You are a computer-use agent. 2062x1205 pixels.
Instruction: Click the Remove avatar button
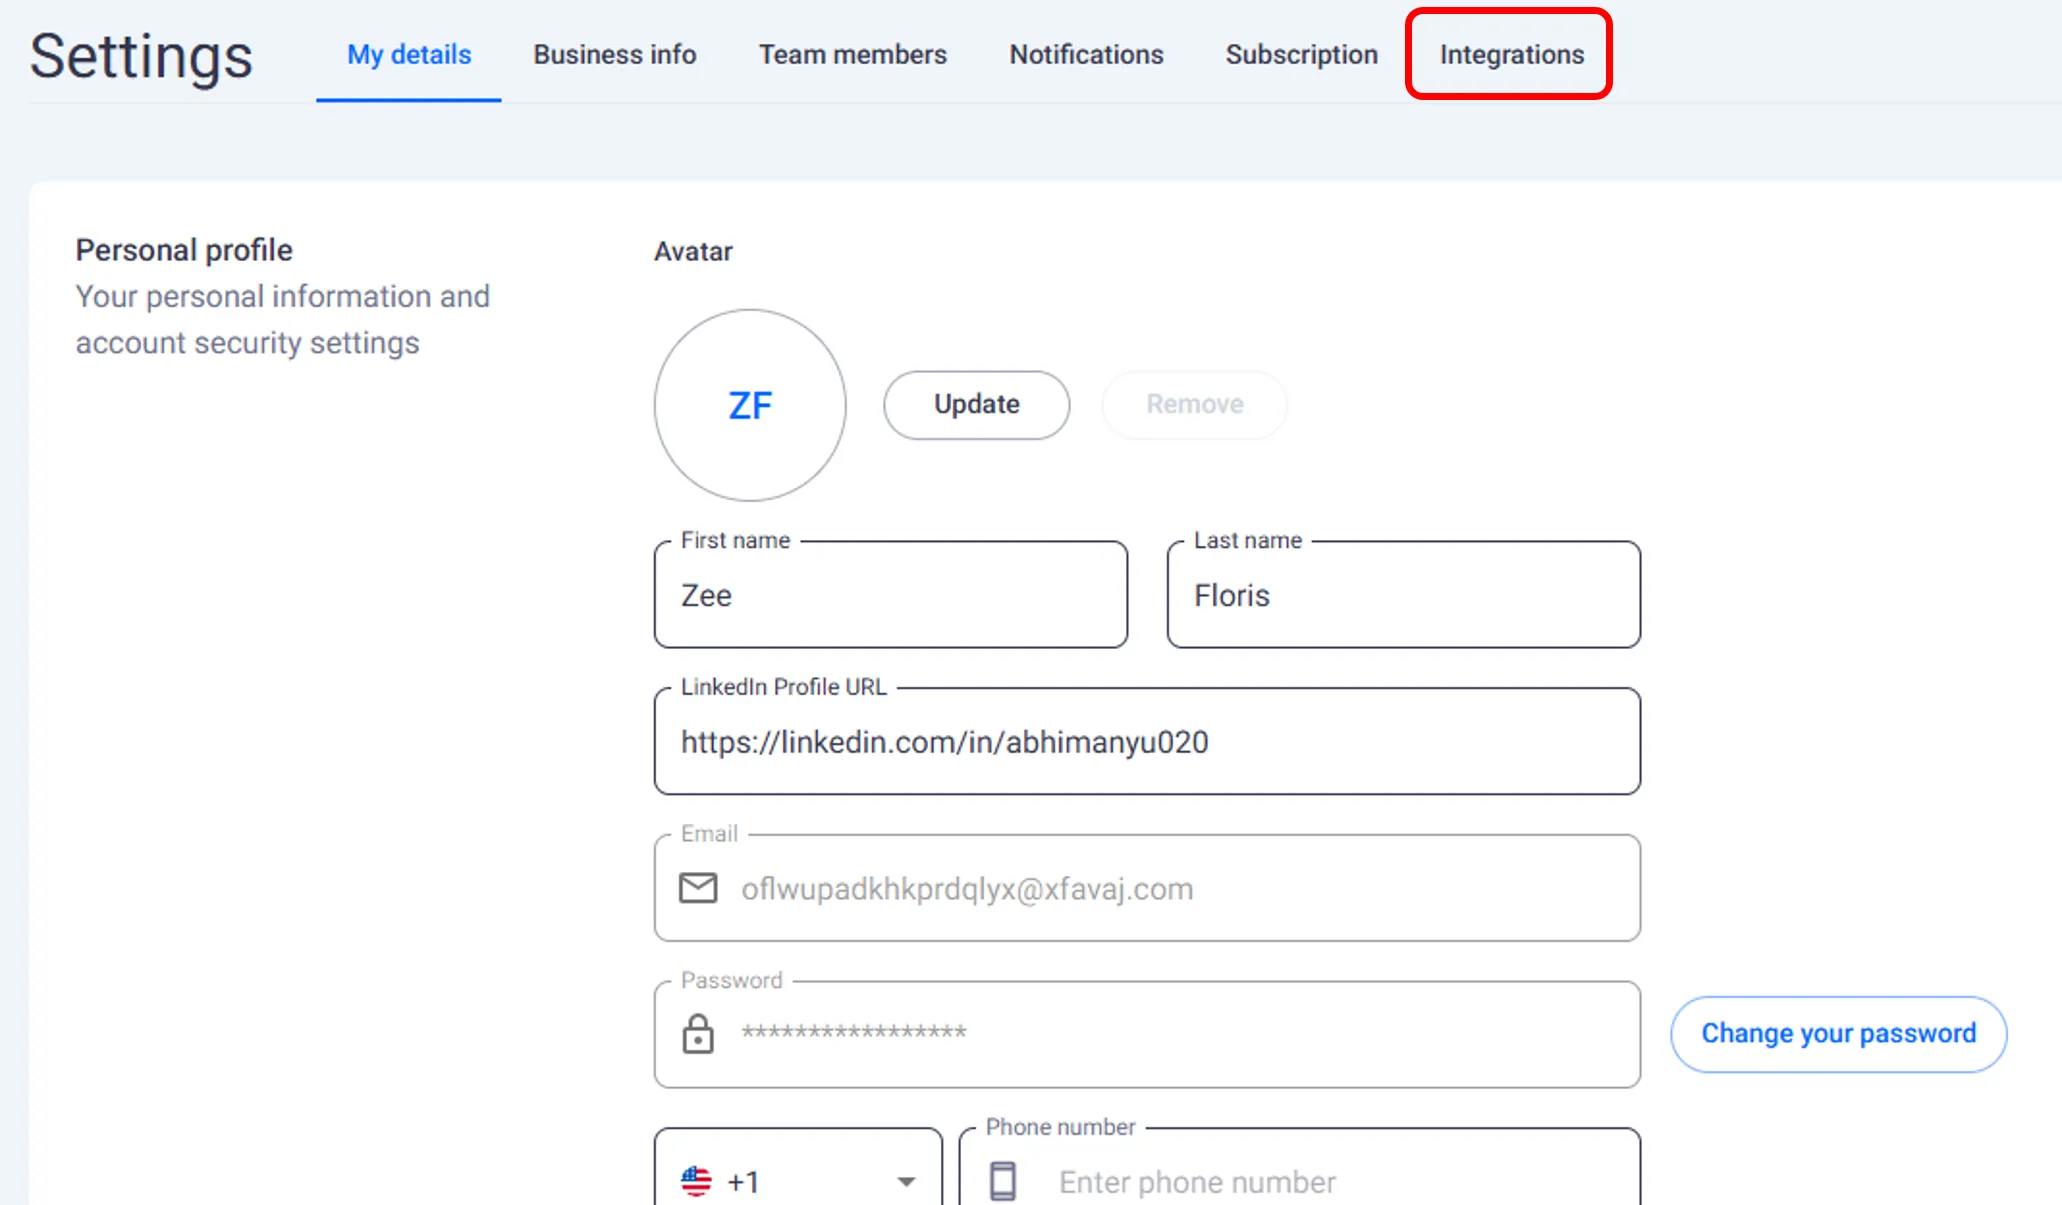coord(1194,404)
